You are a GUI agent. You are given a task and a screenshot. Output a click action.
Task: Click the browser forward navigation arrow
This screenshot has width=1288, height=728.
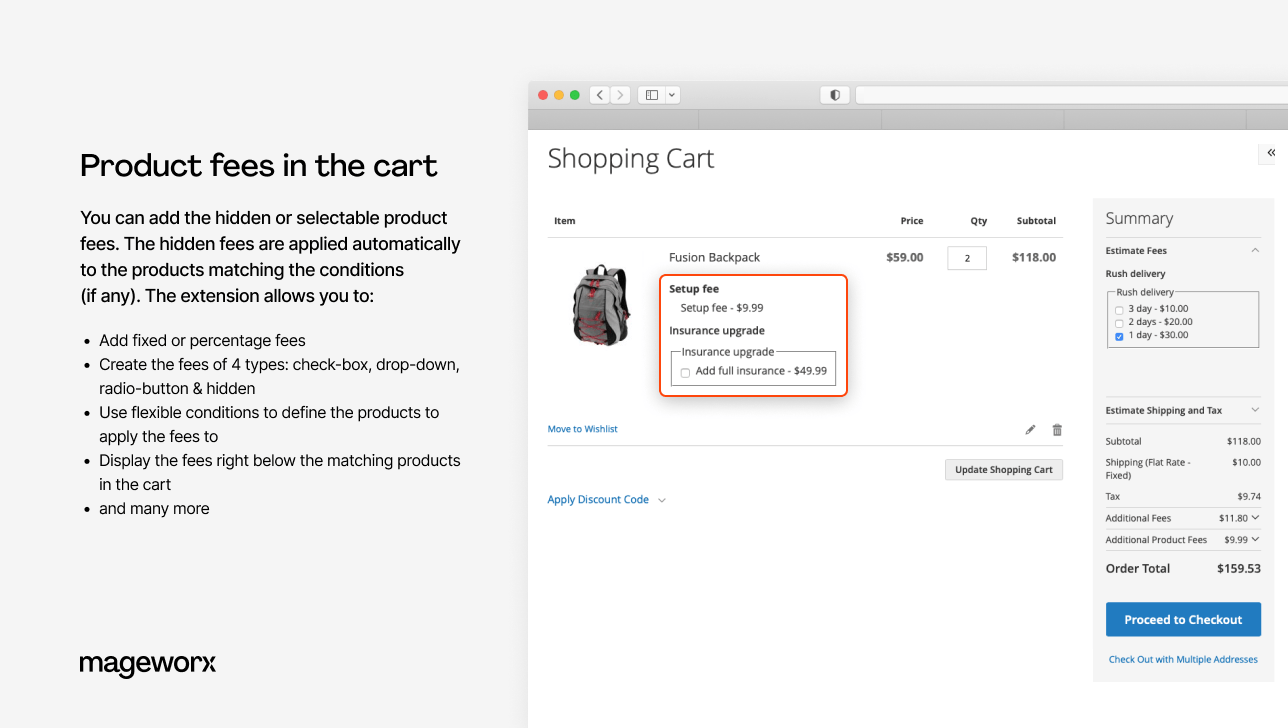click(620, 94)
